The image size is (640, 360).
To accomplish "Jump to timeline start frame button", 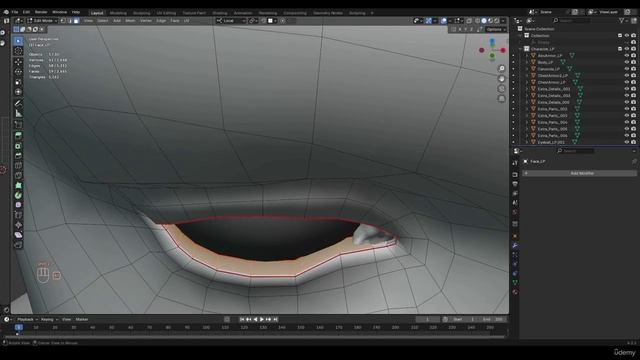I will pos(242,320).
